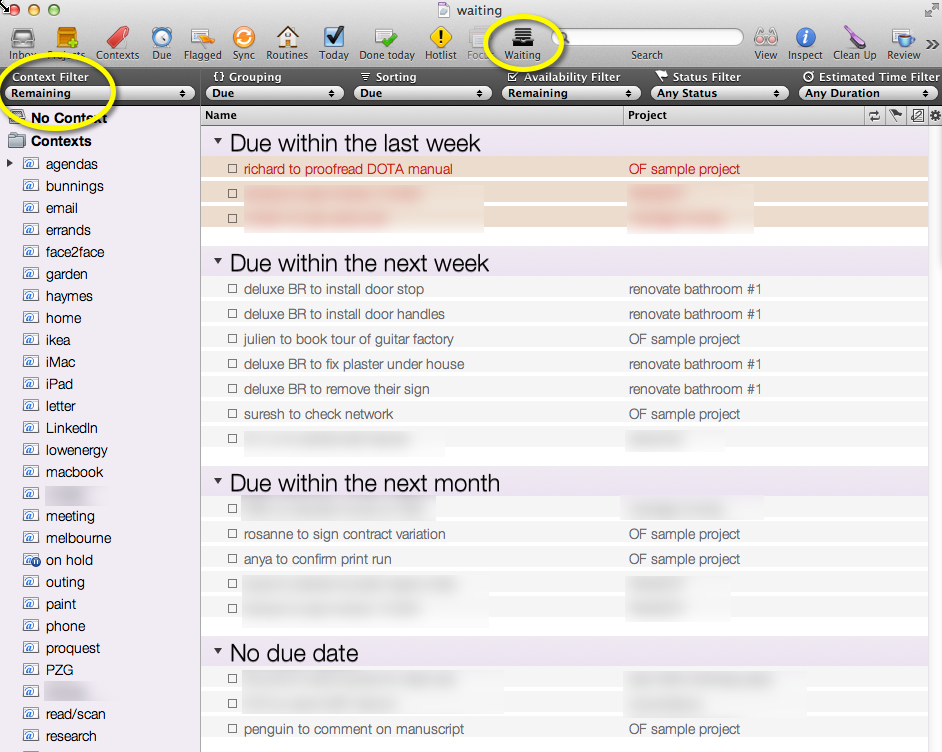942x752 pixels.
Task: Show Flagged items via toolbar
Action: tap(203, 41)
